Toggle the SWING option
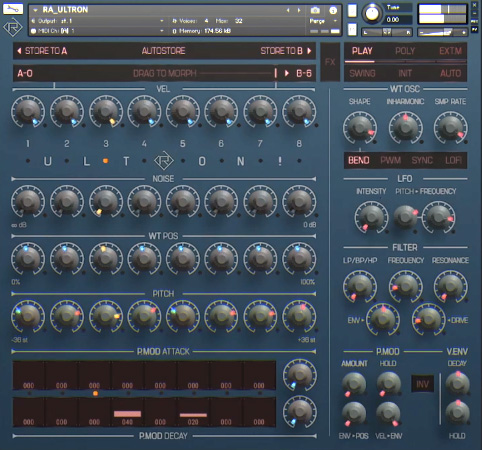Viewport: 482px width, 450px height. coord(362,73)
